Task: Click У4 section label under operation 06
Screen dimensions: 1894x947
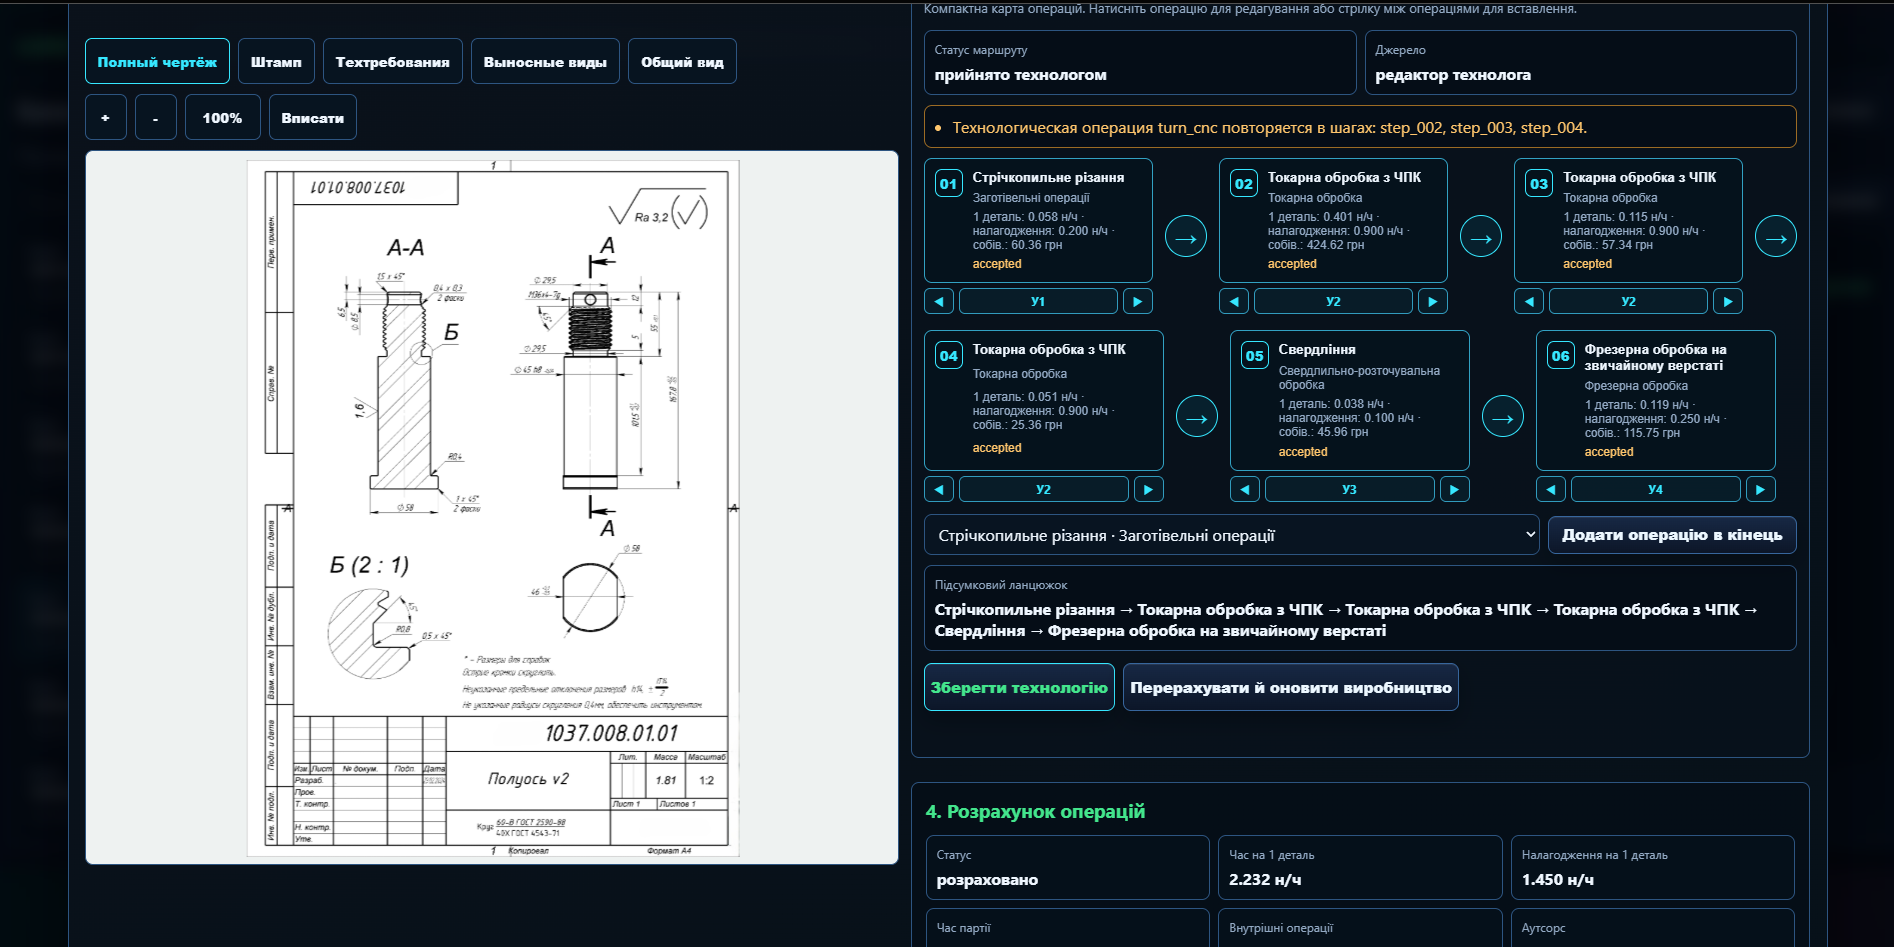Action: (1655, 489)
